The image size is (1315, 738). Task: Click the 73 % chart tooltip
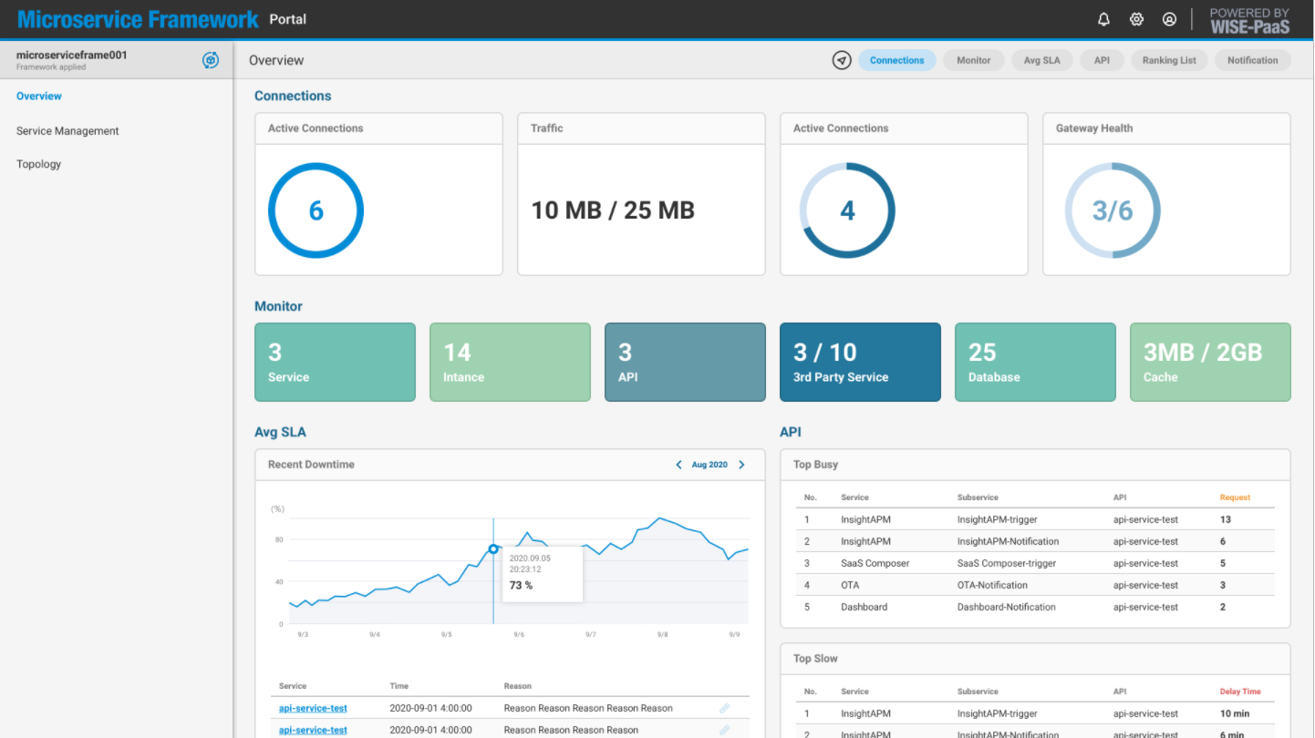(541, 573)
